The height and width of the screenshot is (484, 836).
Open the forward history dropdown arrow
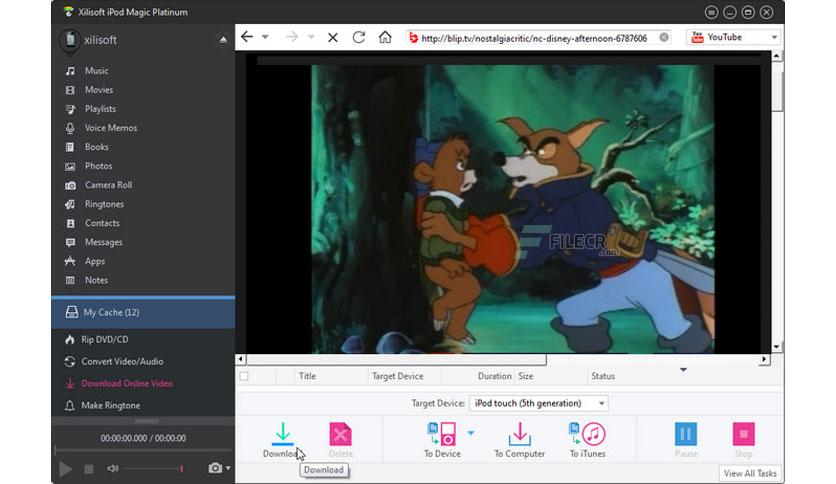point(311,37)
